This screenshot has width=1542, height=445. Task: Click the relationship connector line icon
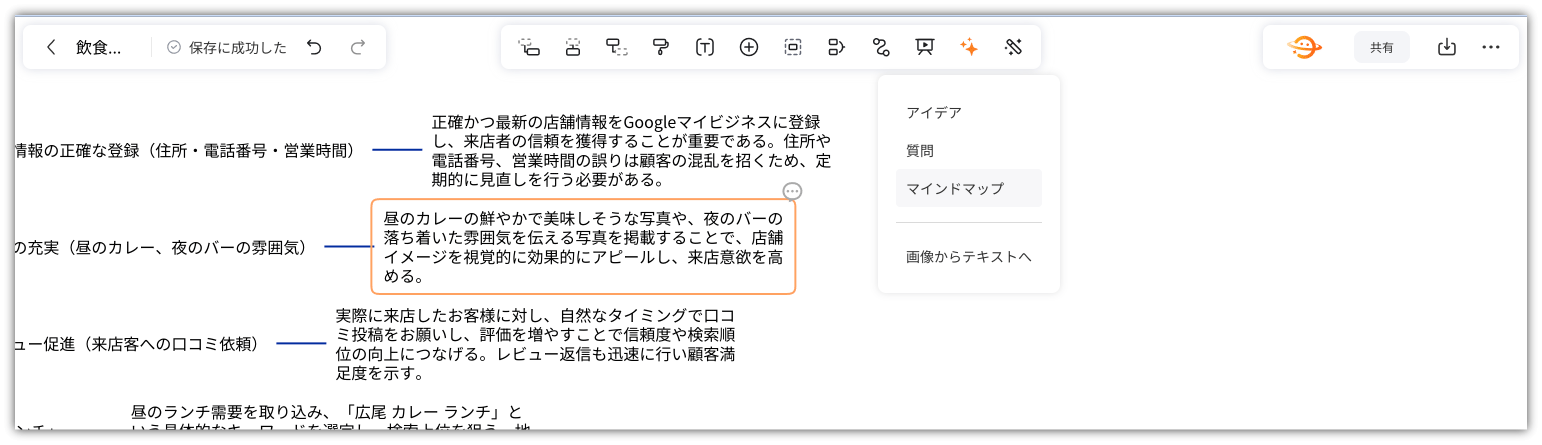tap(881, 47)
